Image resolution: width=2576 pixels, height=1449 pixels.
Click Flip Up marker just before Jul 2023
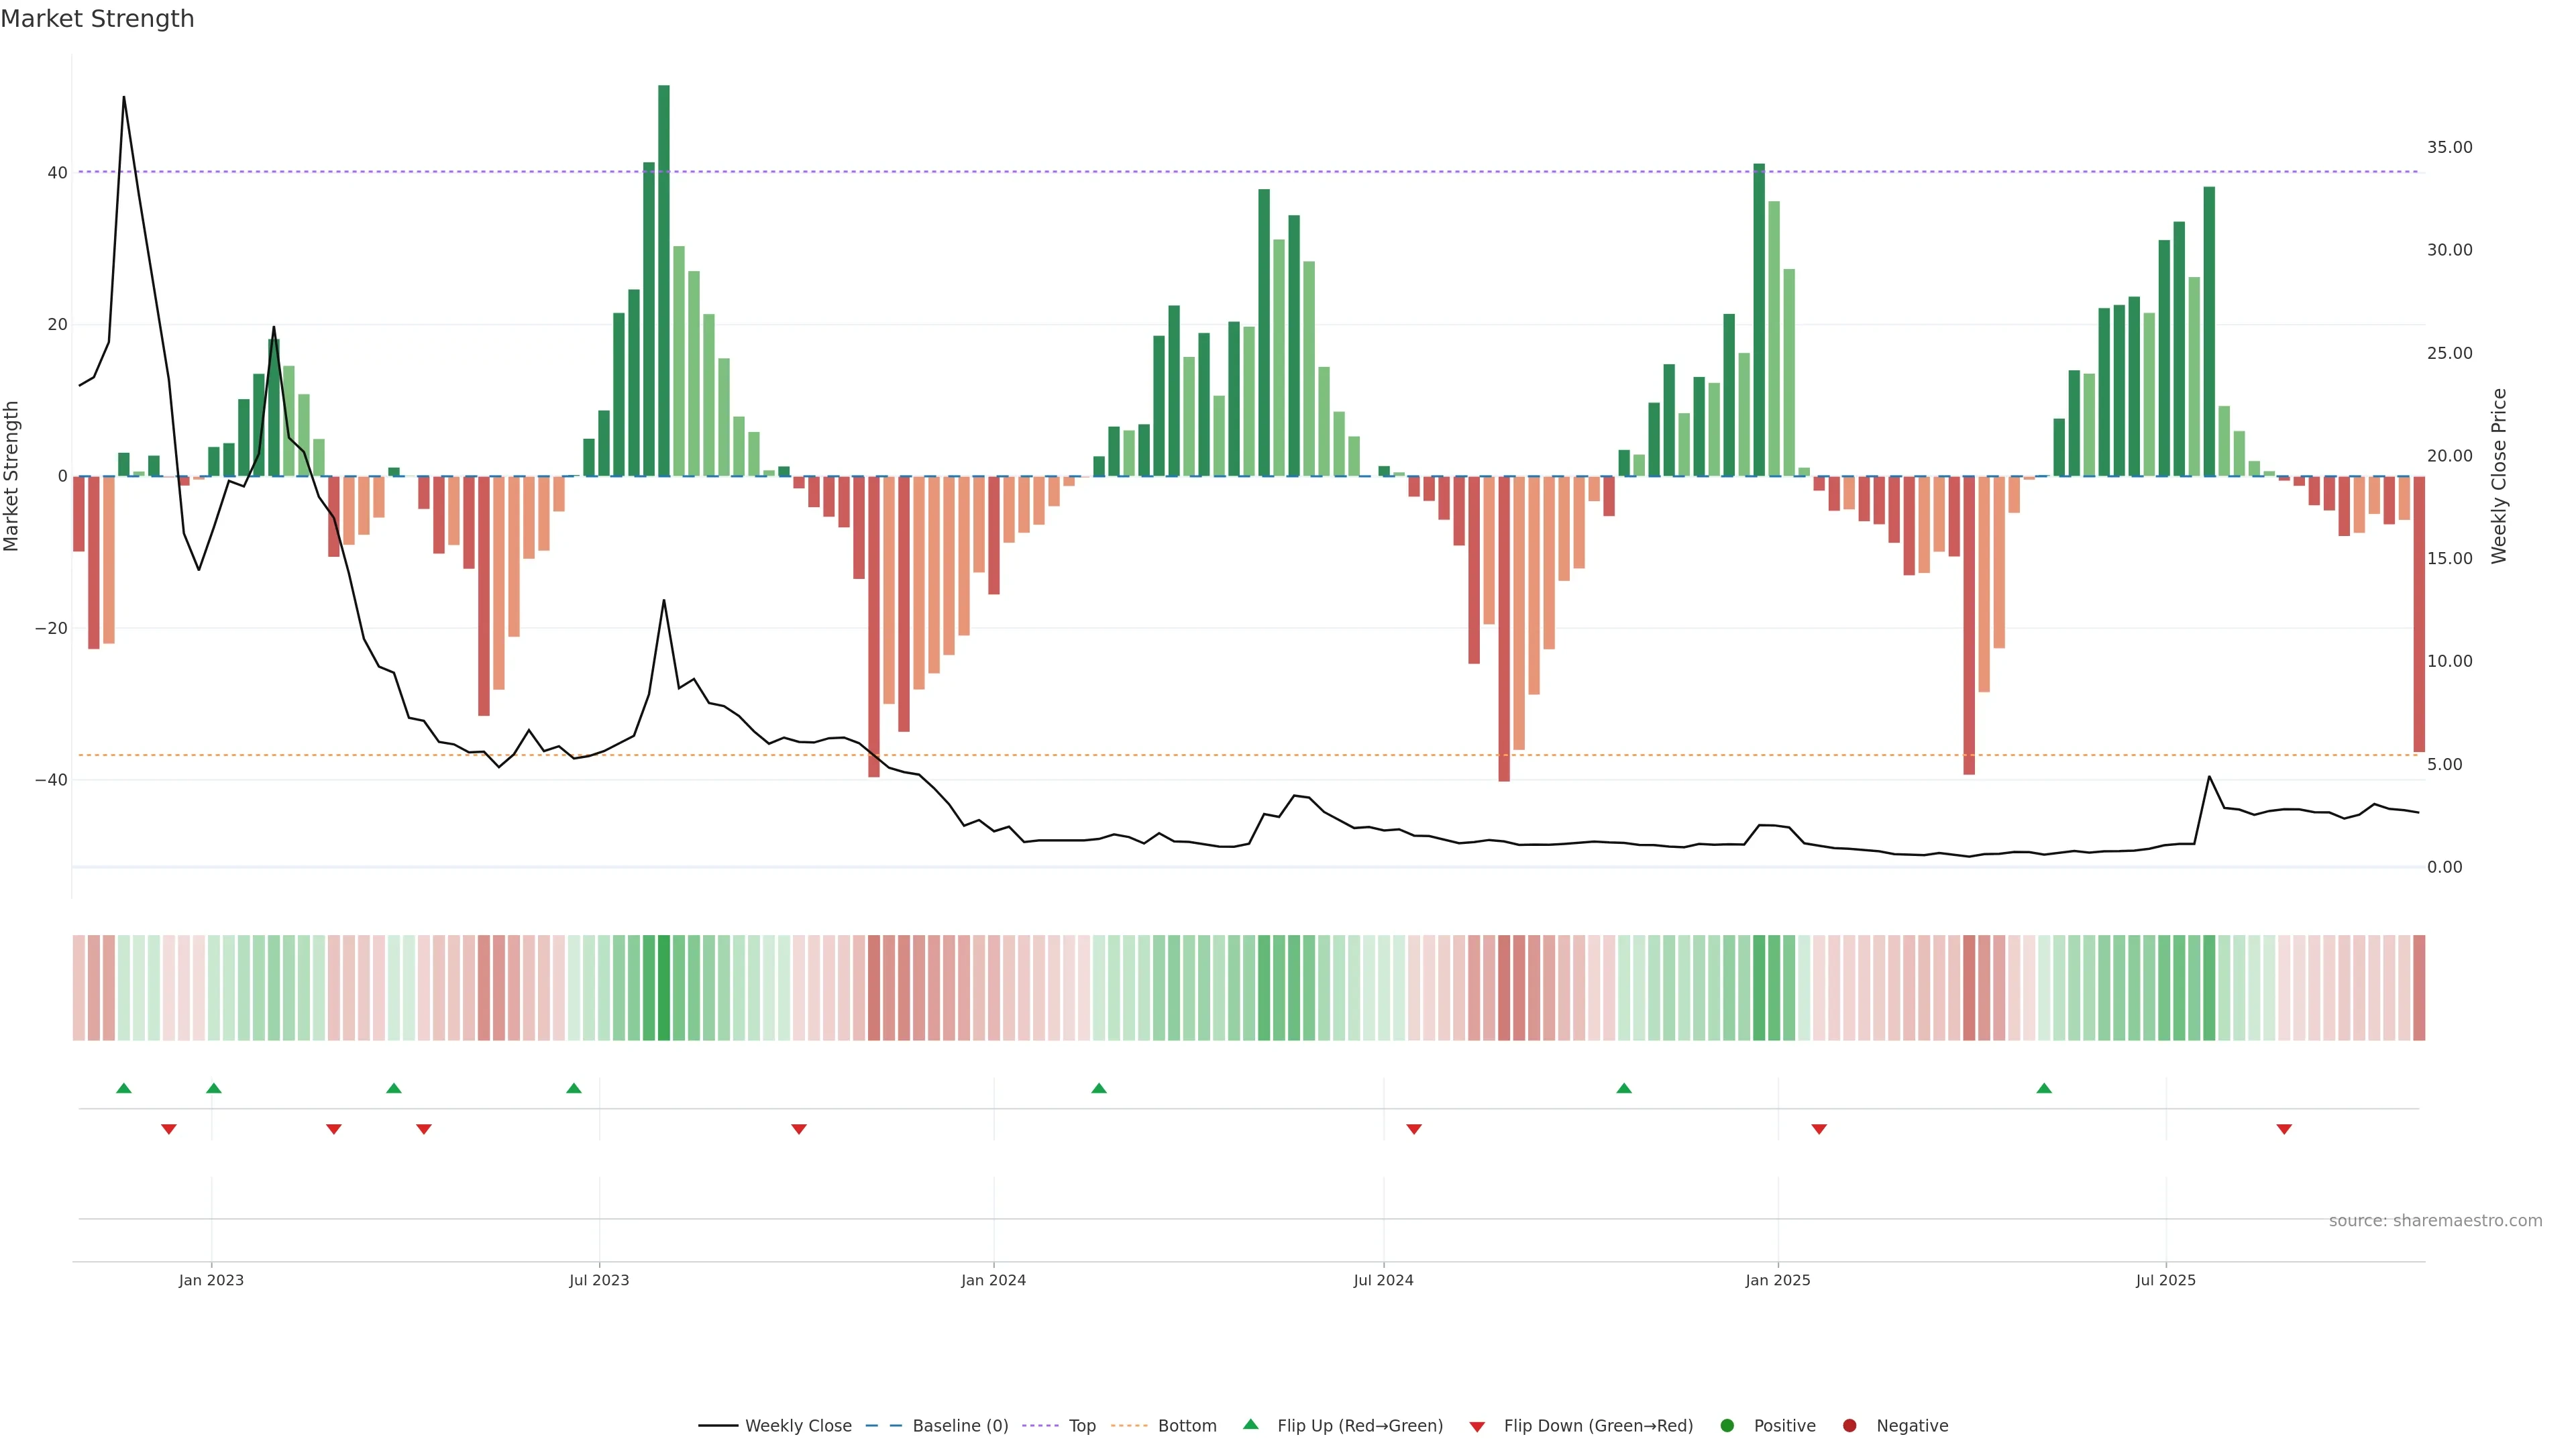pos(574,1088)
